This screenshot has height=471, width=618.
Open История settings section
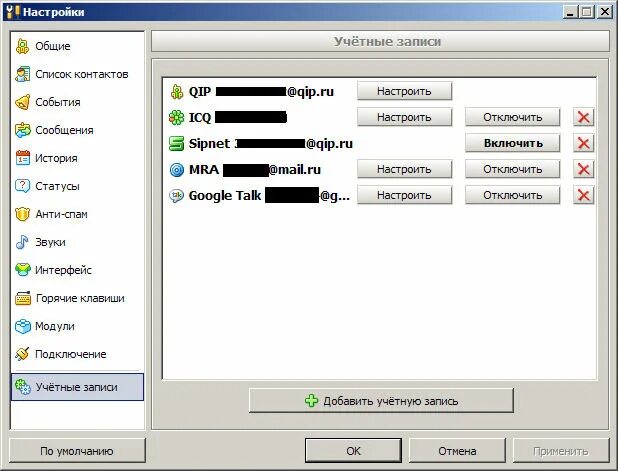[x=78, y=158]
